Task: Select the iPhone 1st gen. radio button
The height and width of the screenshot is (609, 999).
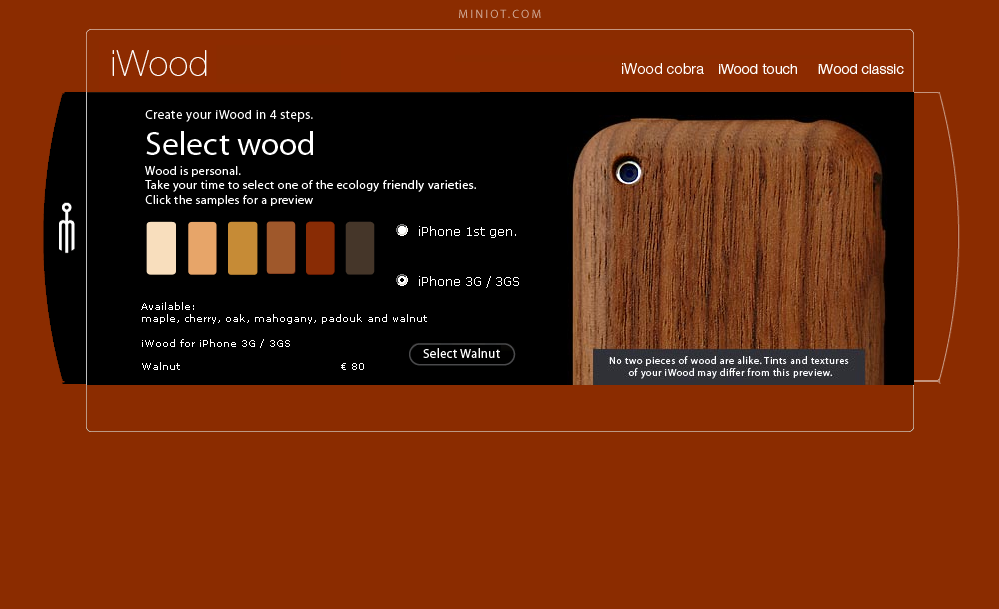Action: [x=402, y=231]
